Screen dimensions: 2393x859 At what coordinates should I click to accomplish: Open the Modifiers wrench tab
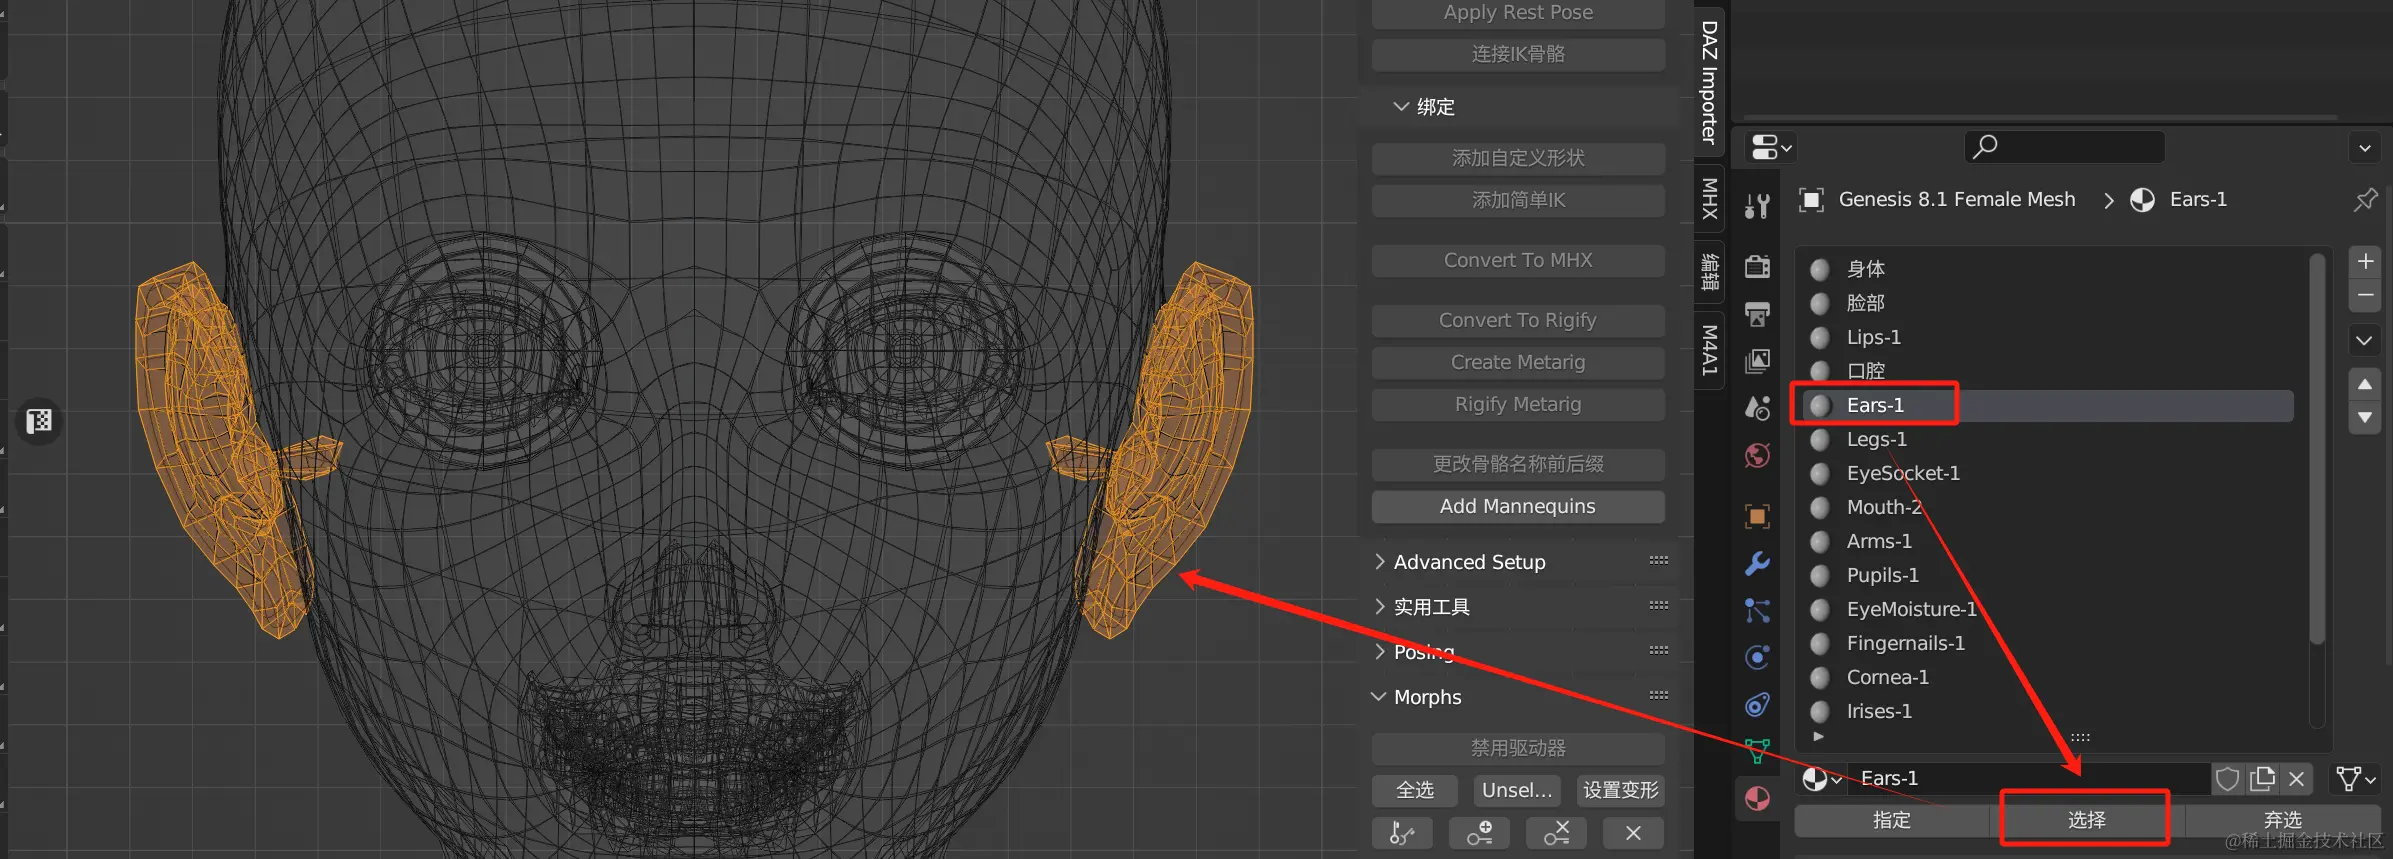(x=1757, y=564)
